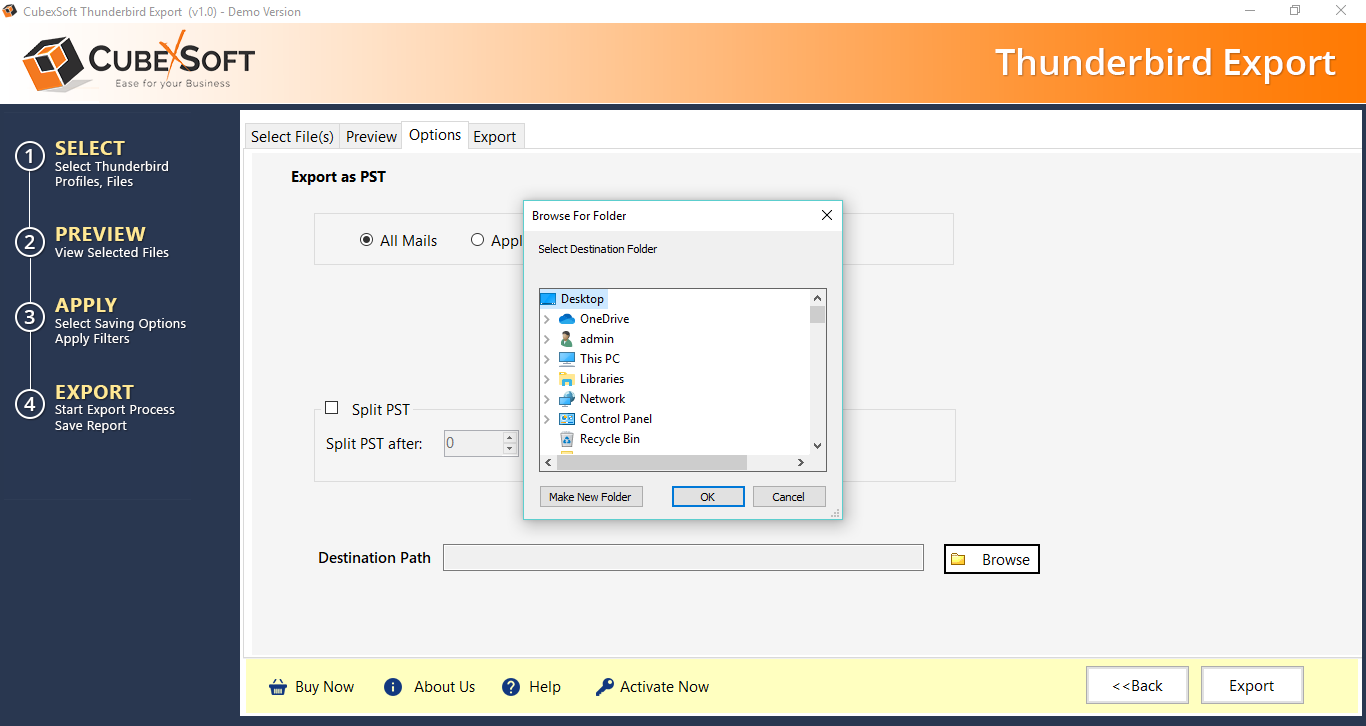Screen dimensions: 1366x726
Task: Click the Activate Now key icon
Action: tap(604, 687)
